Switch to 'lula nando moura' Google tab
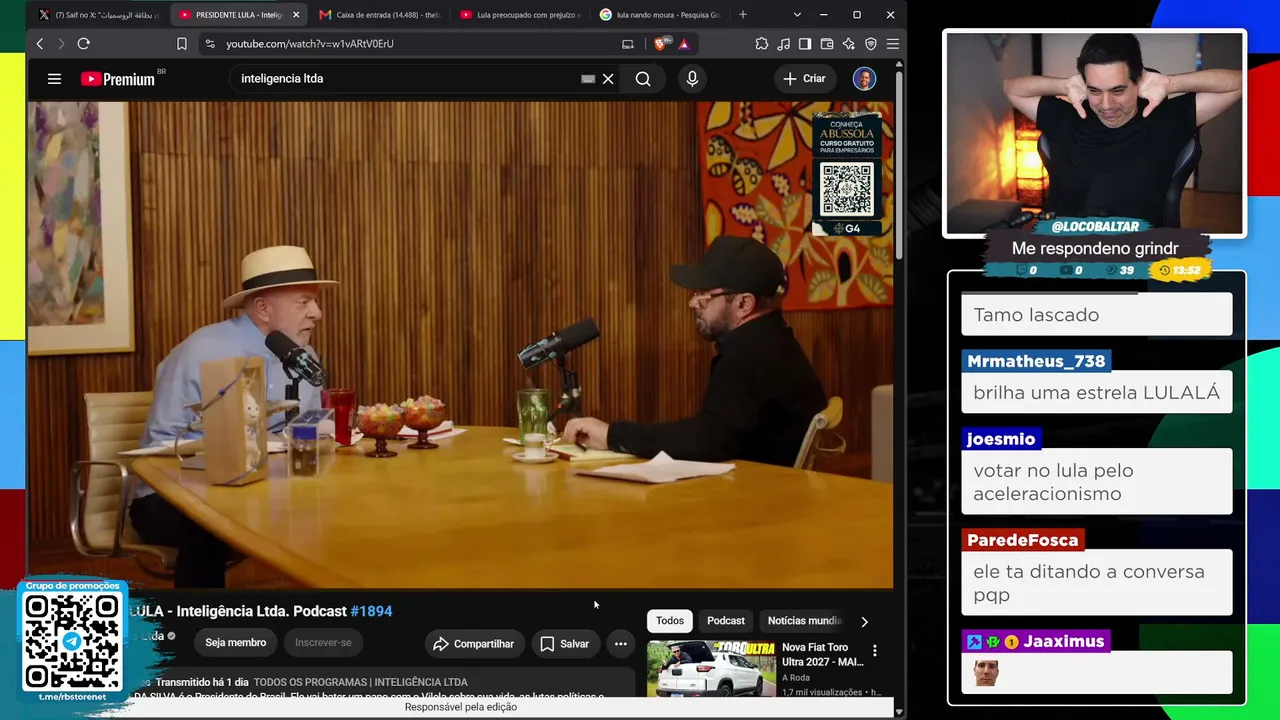This screenshot has width=1280, height=720. click(x=660, y=15)
